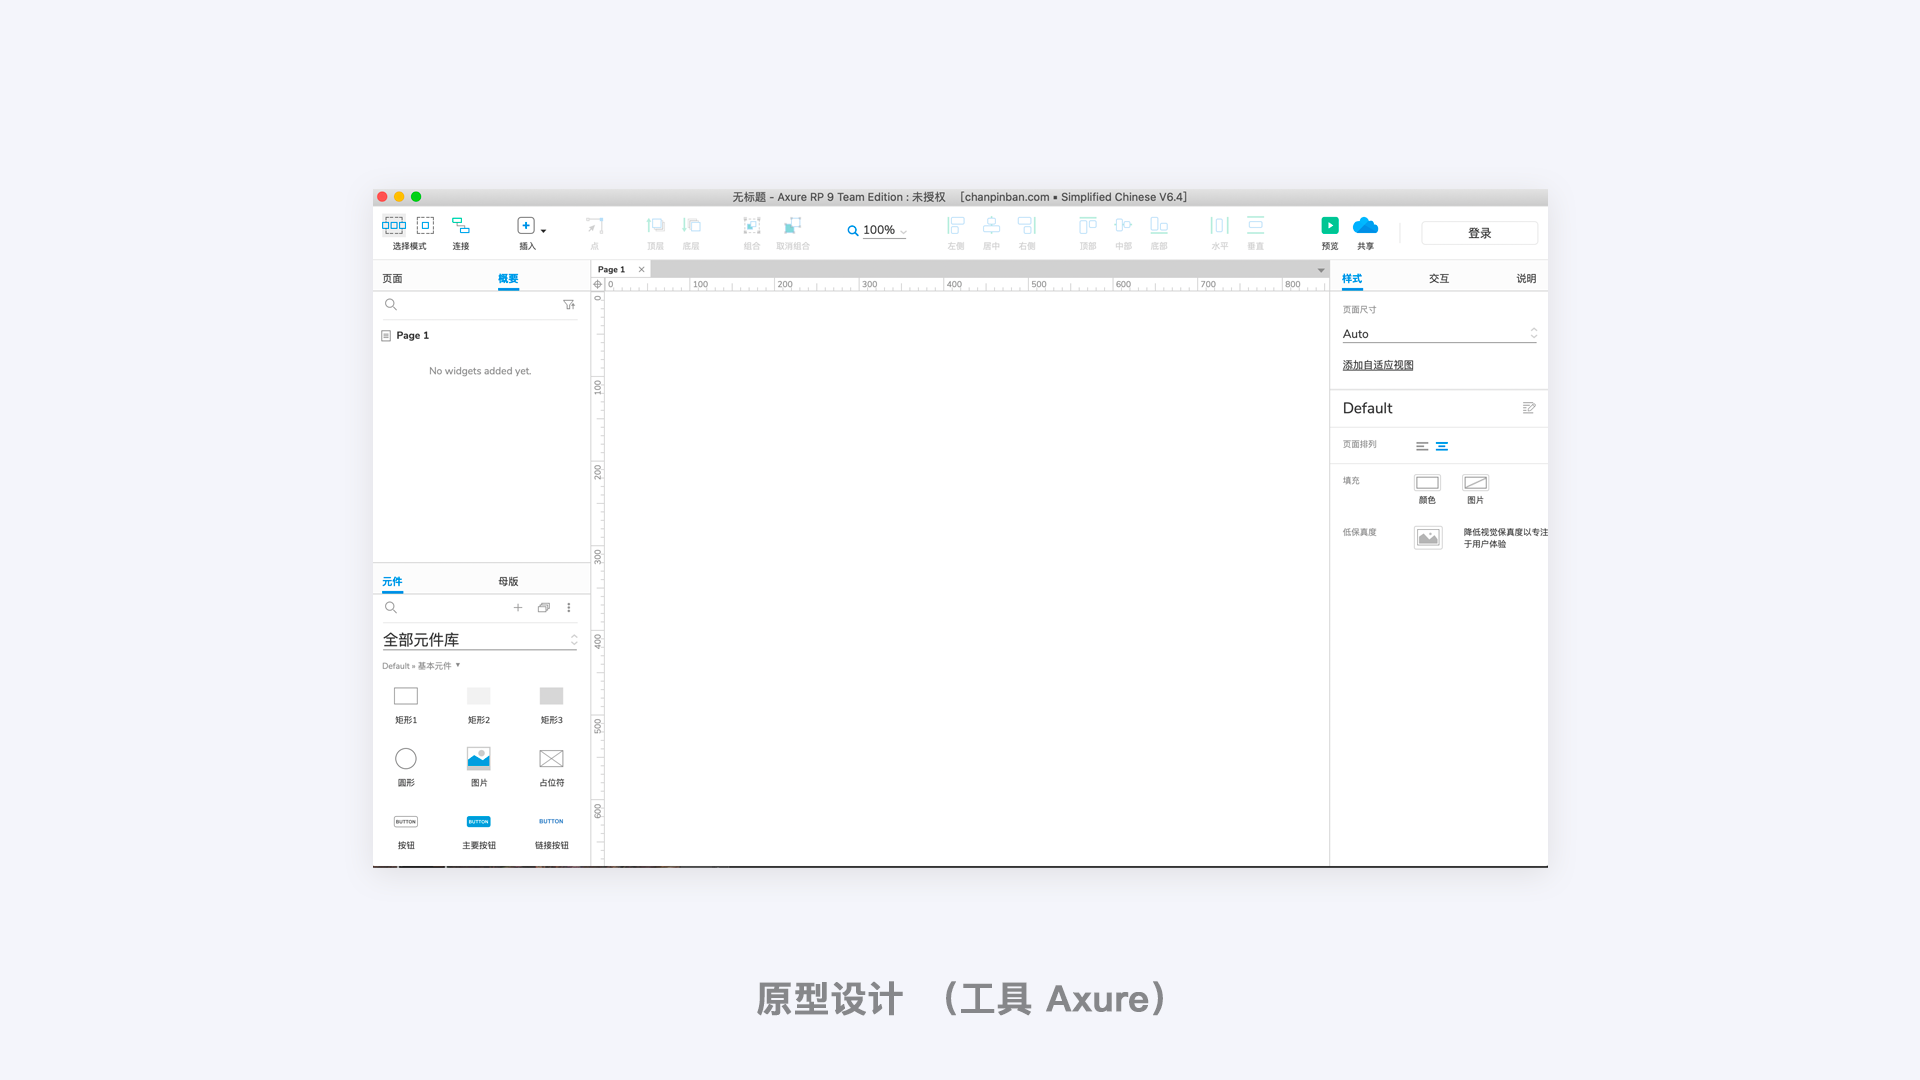Select the 矩形1 rectangle widget

pos(406,705)
